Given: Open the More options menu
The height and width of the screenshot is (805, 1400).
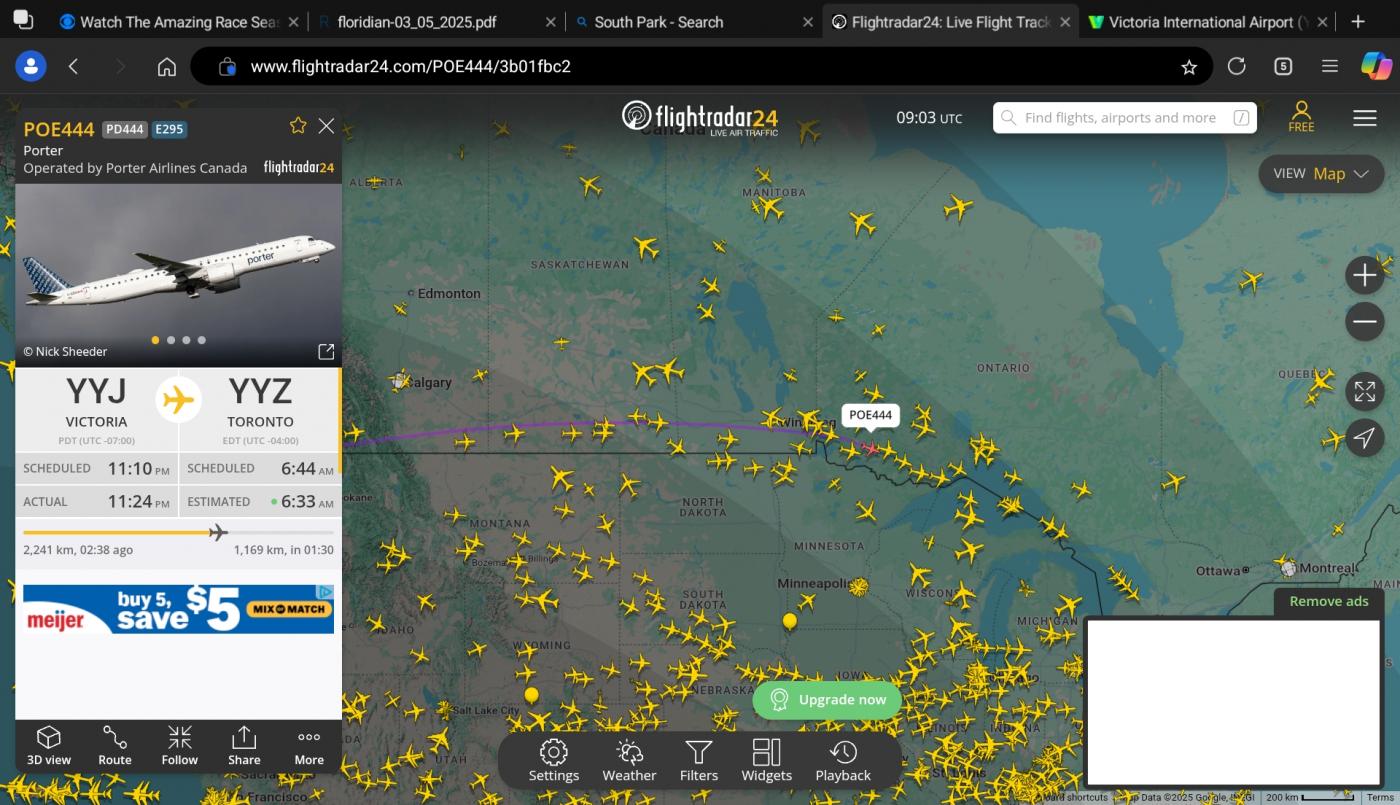Looking at the screenshot, I should pyautogui.click(x=309, y=746).
